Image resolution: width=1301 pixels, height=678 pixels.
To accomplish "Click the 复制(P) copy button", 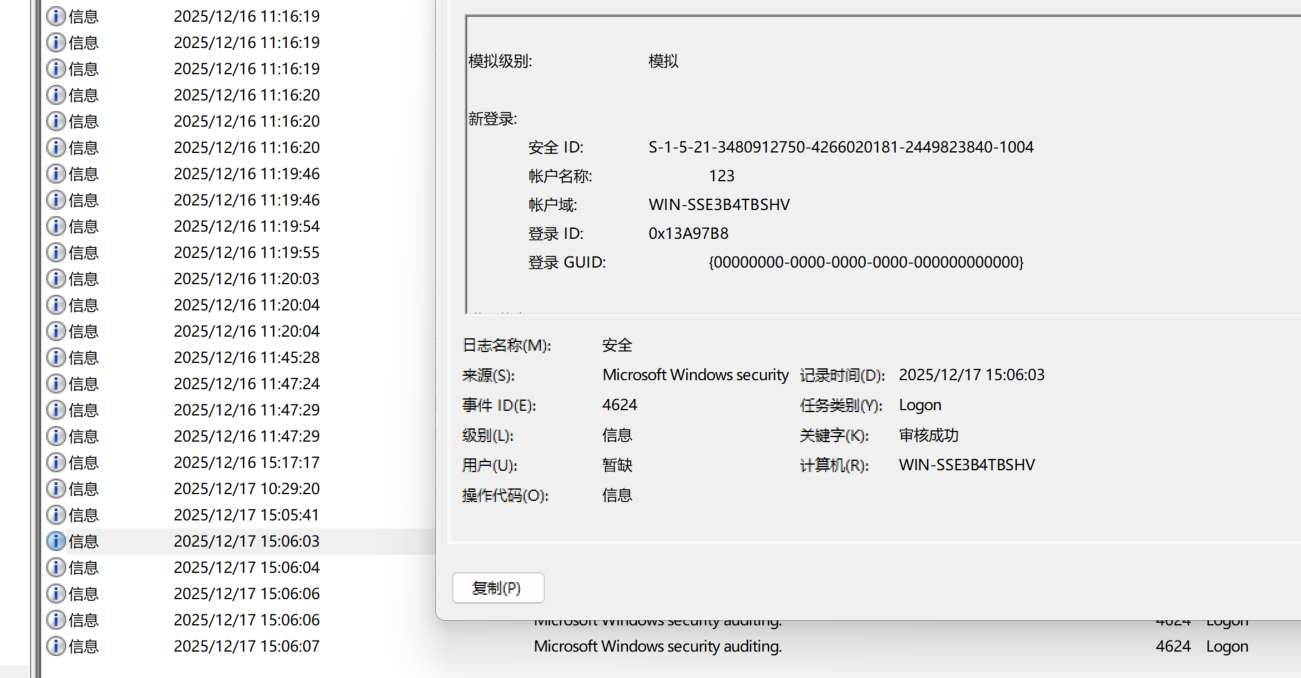I will [x=498, y=588].
